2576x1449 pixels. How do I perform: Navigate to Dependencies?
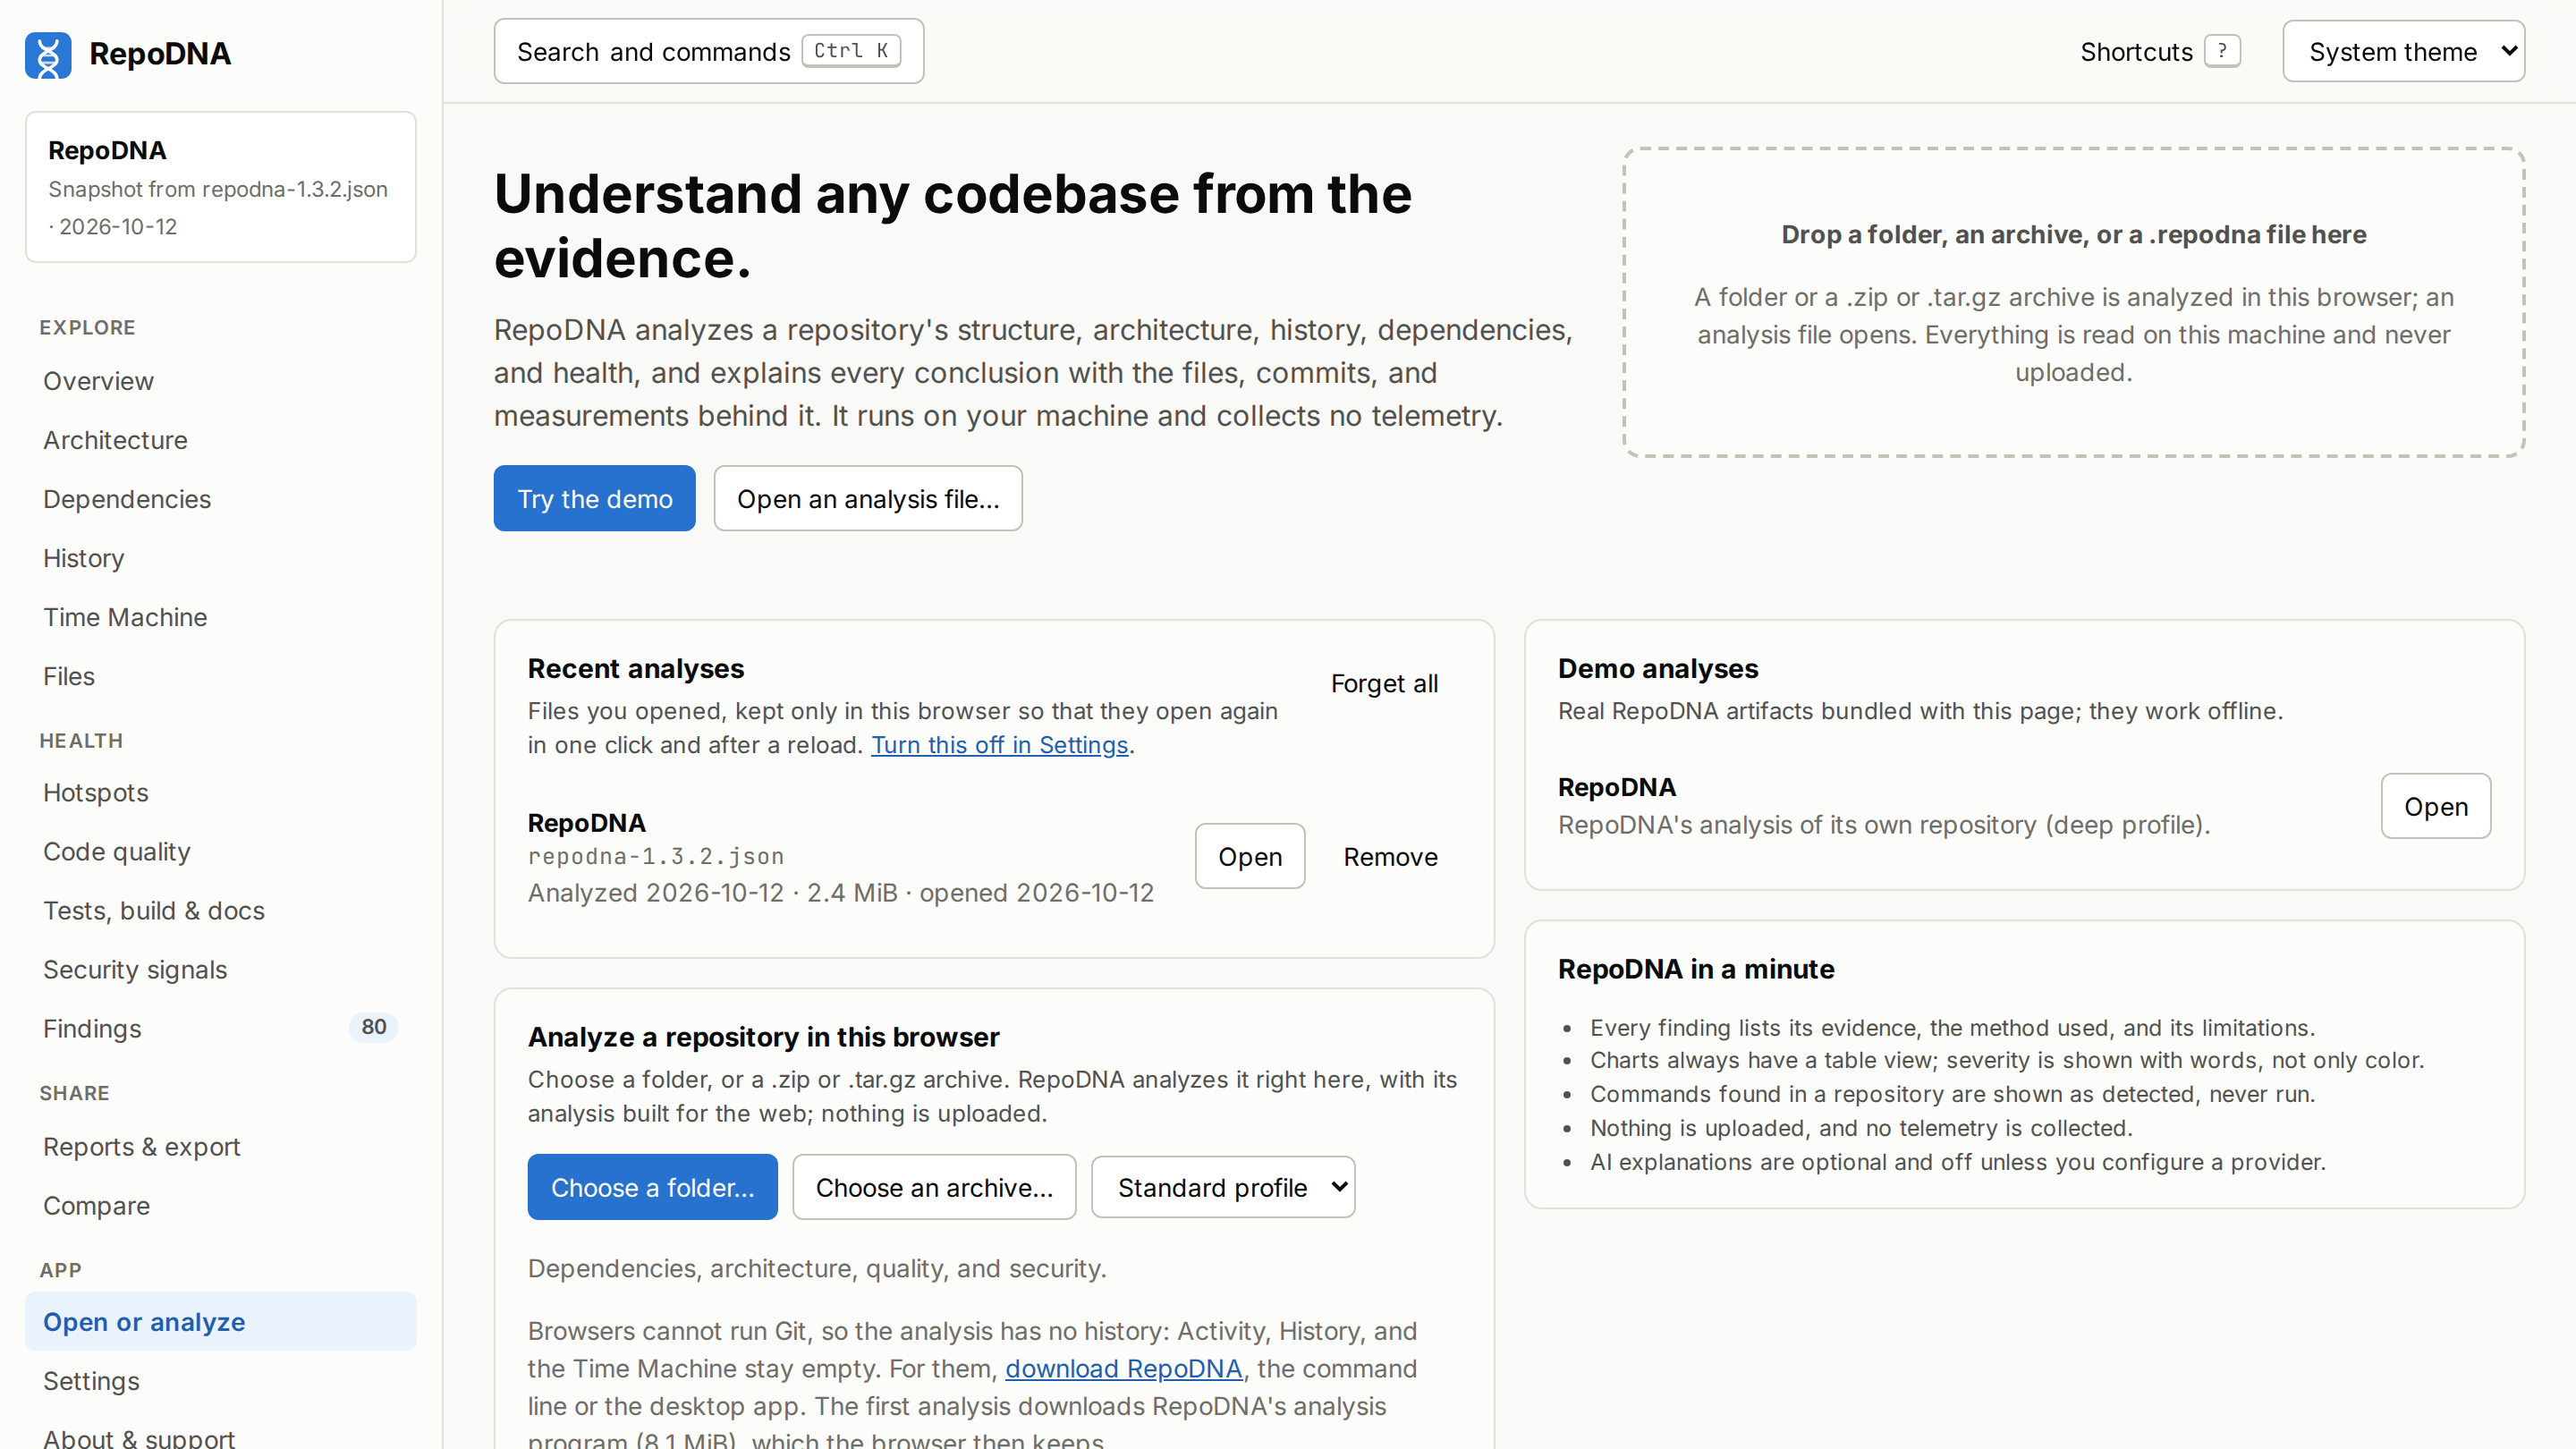point(221,499)
